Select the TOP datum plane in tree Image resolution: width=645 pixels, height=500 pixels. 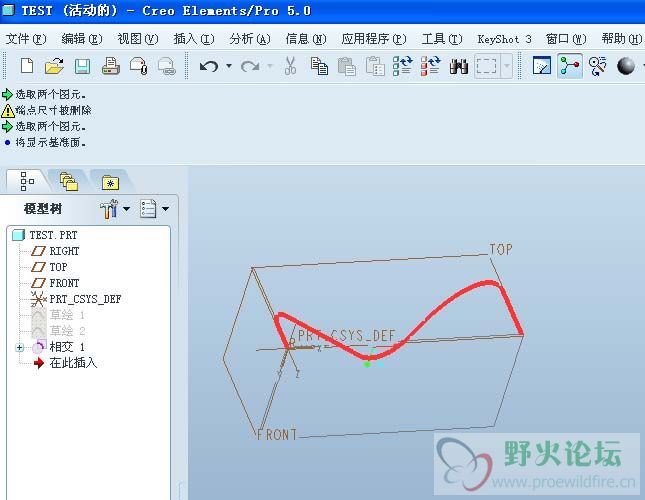(49, 267)
